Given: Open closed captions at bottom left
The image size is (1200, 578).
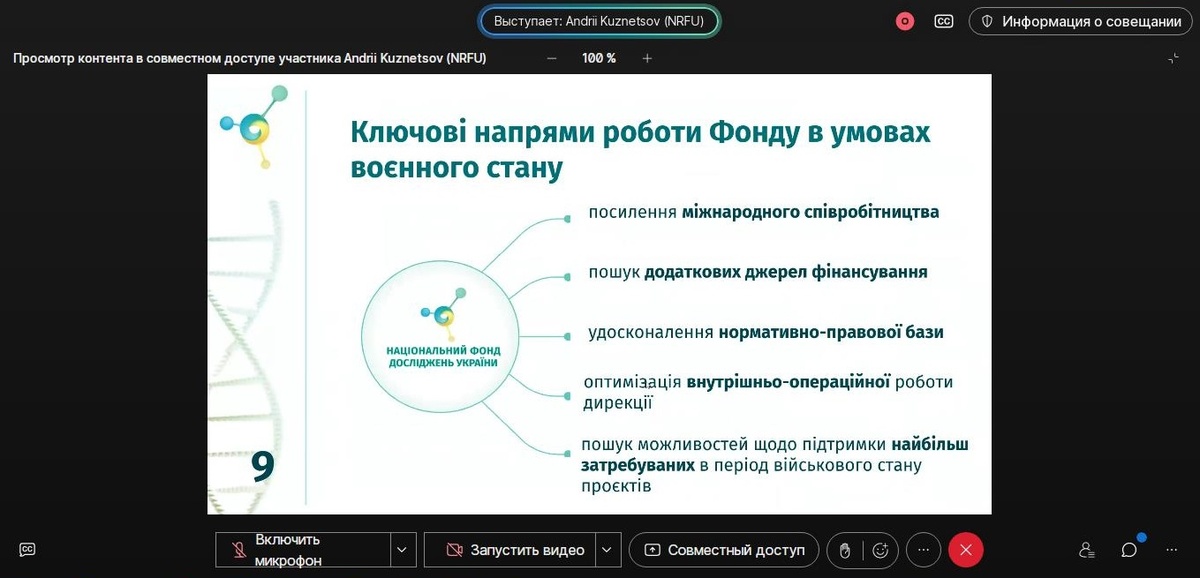Looking at the screenshot, I should click(x=28, y=549).
